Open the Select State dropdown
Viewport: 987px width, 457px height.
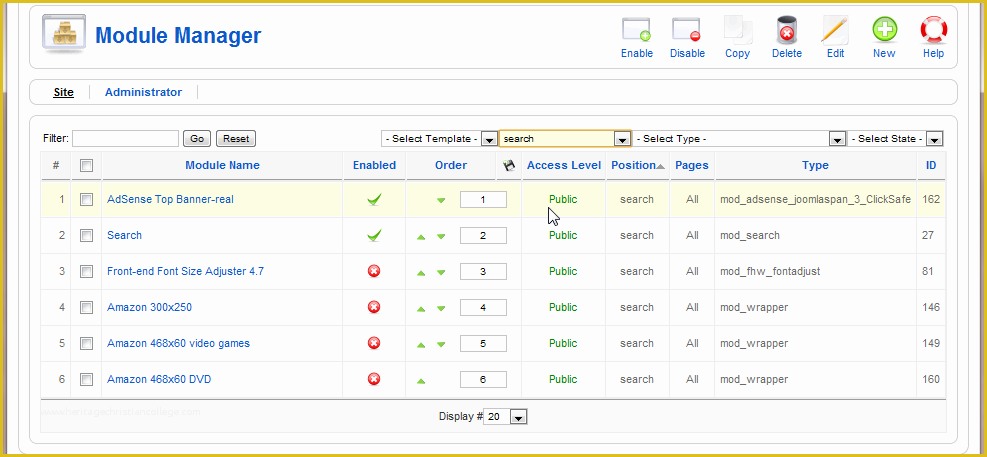[895, 138]
